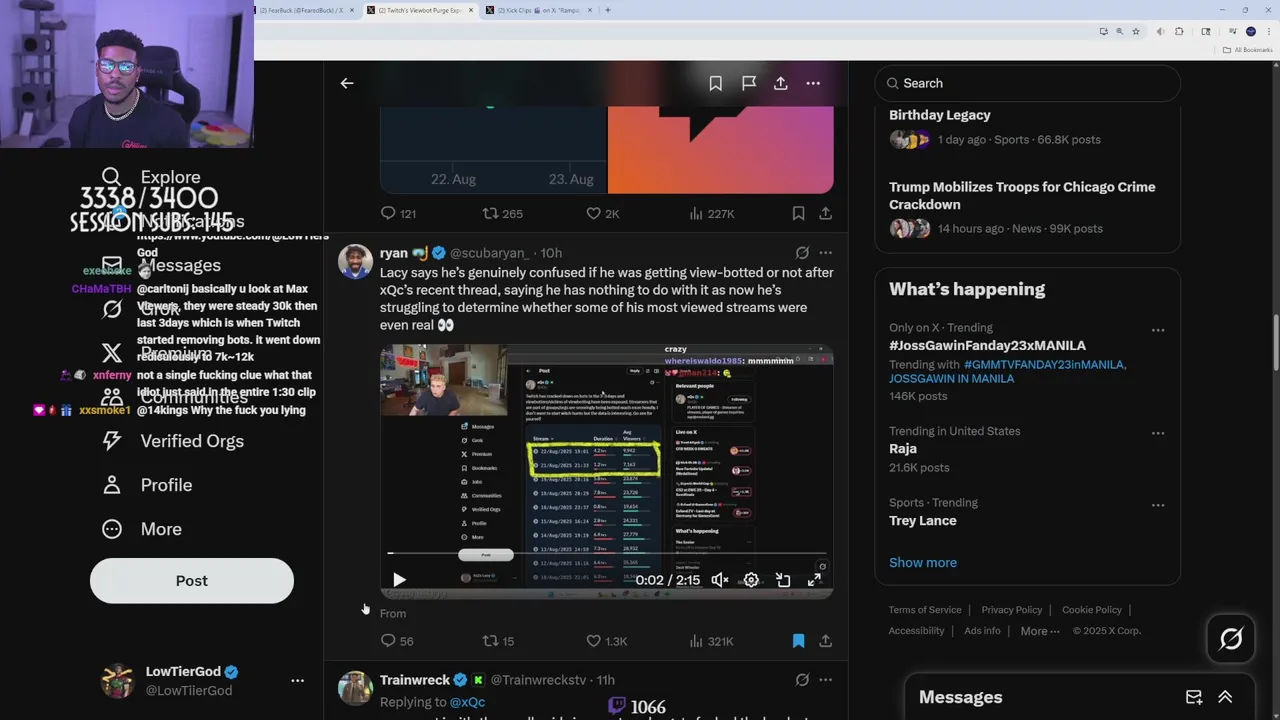Viewport: 1280px width, 720px height.
Task: Open Accessibility footer link
Action: point(916,631)
